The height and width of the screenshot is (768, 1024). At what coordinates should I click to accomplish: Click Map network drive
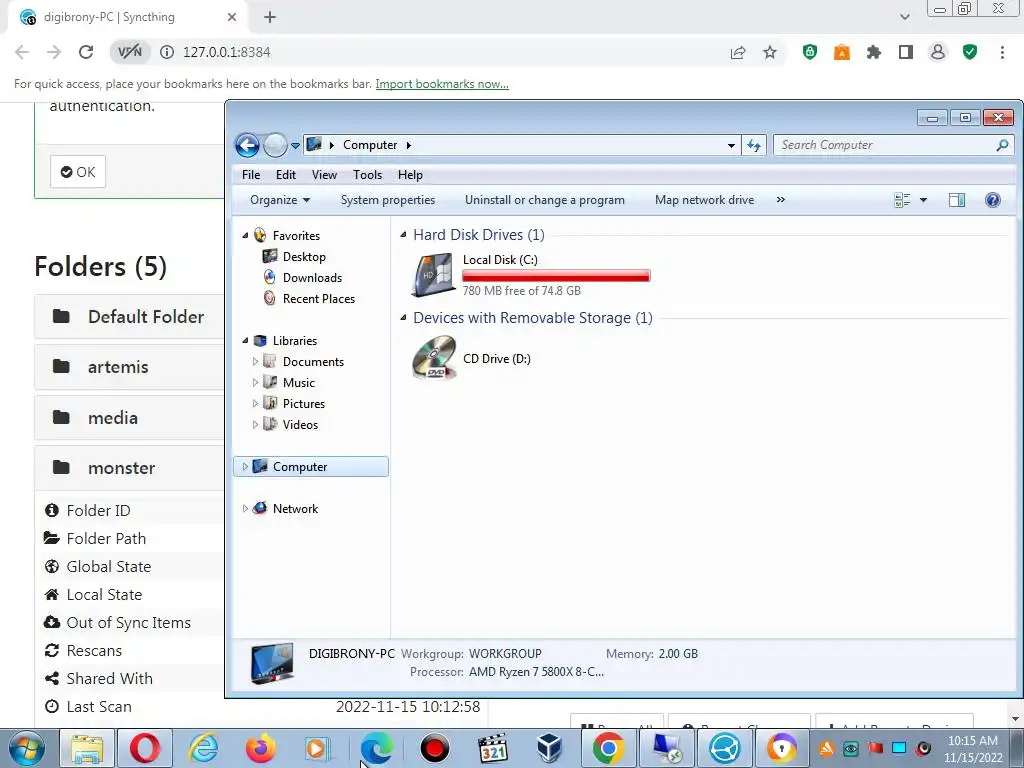click(705, 200)
